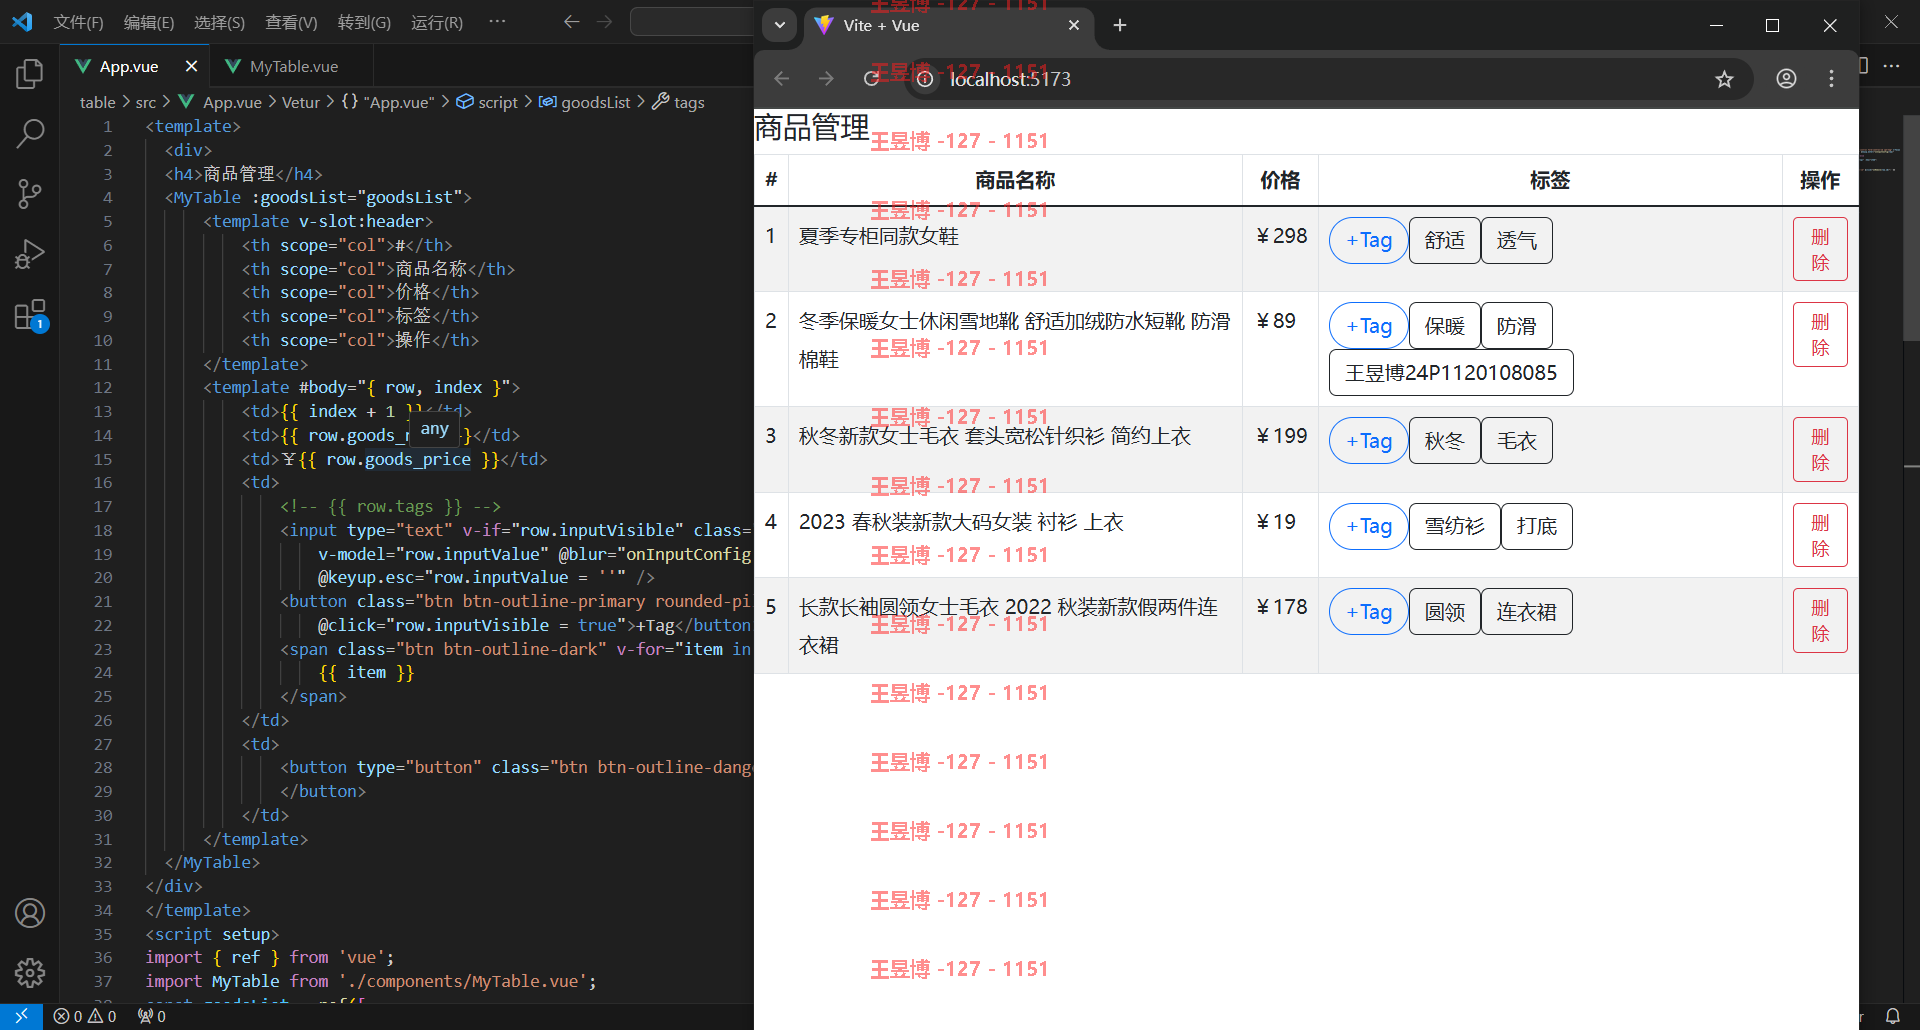
Task: Click the browser forward arrow
Action: pyautogui.click(x=826, y=79)
